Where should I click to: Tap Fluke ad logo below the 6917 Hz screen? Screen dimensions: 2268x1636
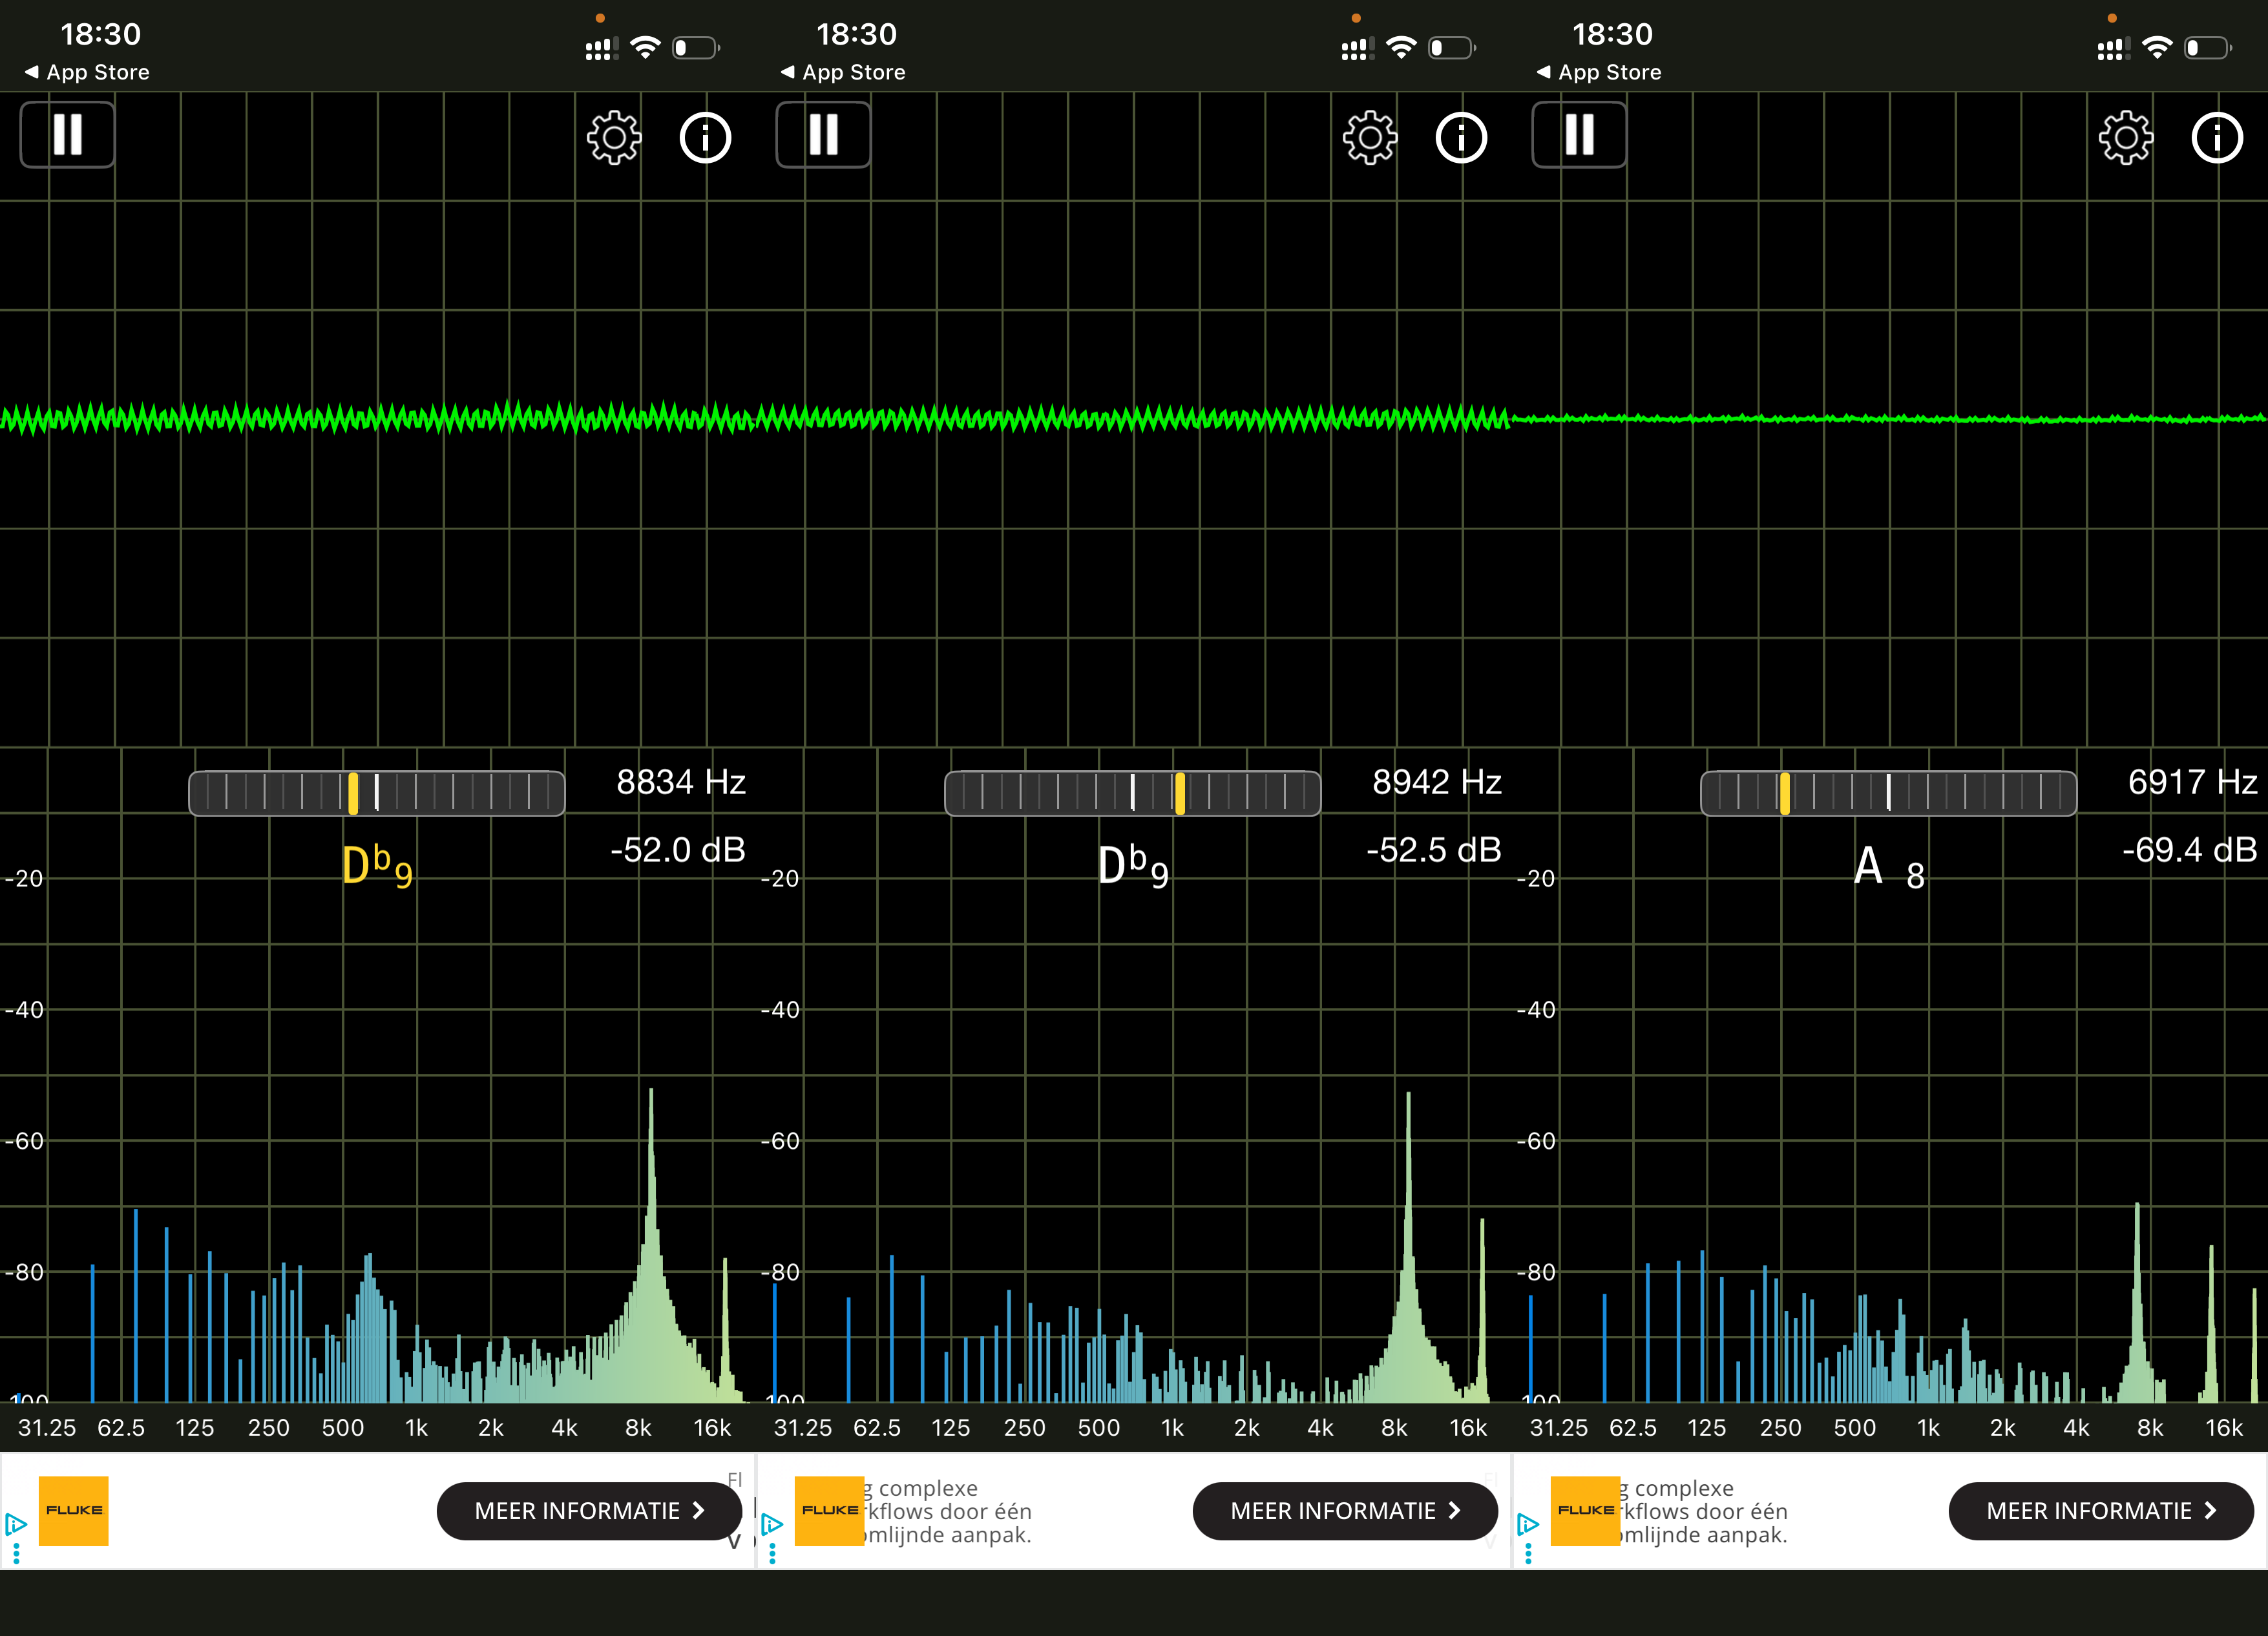(x=1585, y=1511)
